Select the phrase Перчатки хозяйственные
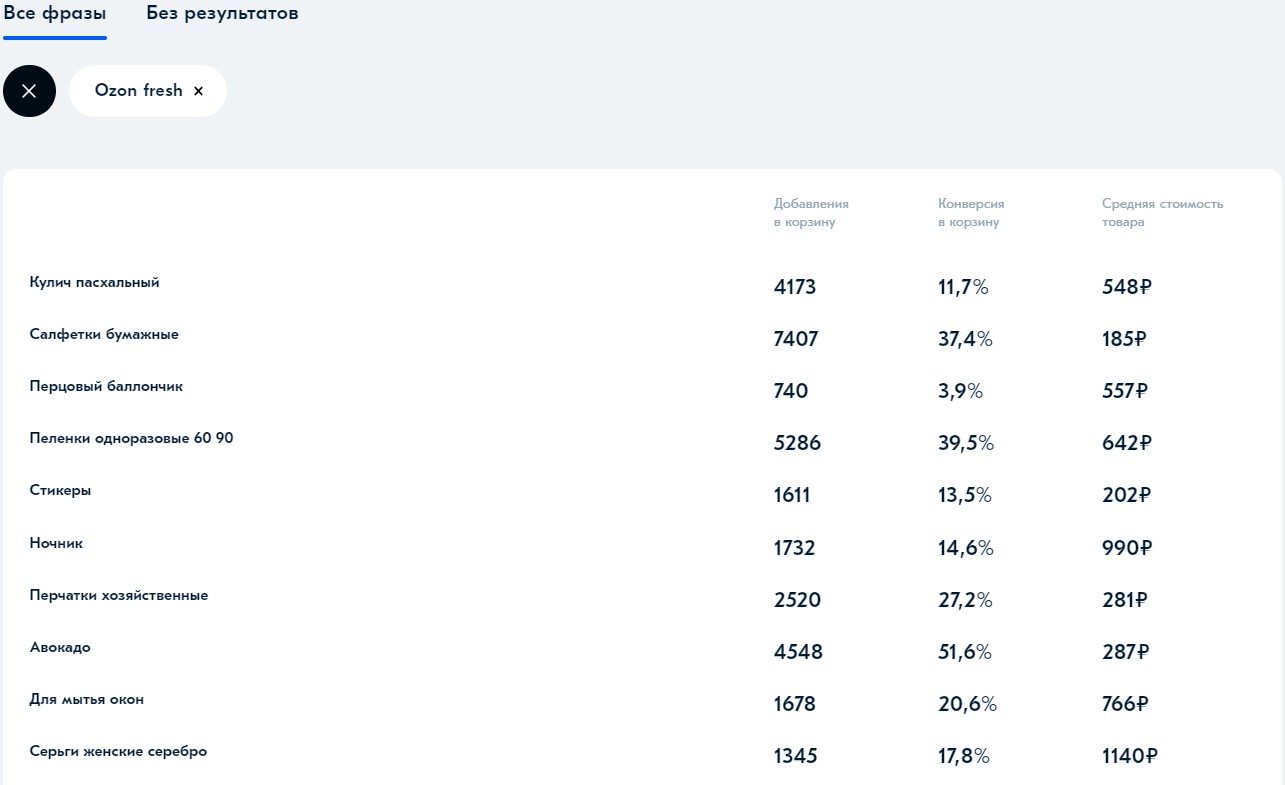Viewport: 1285px width, 785px height. 119,596
